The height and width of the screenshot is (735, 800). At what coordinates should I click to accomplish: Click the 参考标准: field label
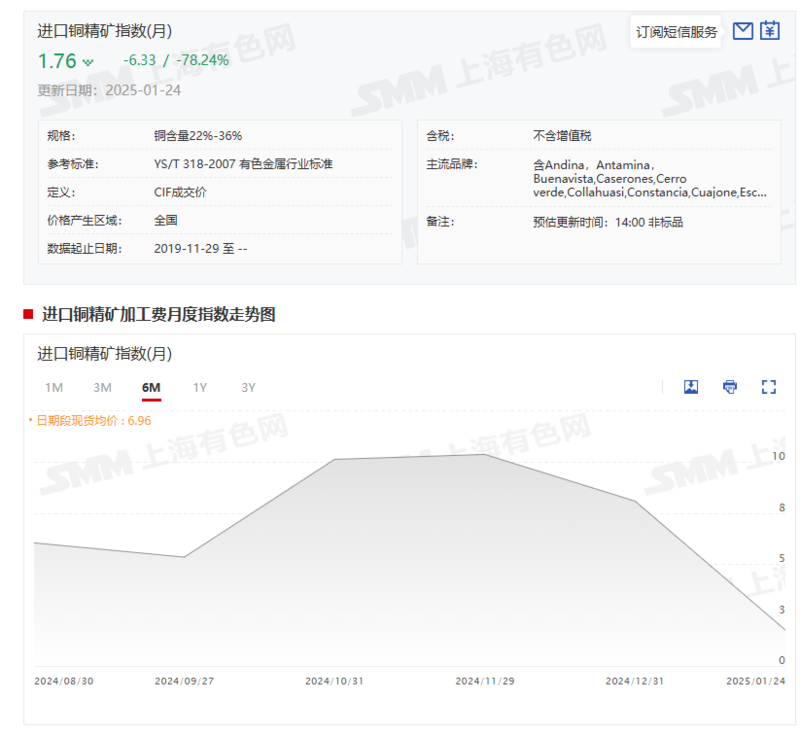pos(73,164)
